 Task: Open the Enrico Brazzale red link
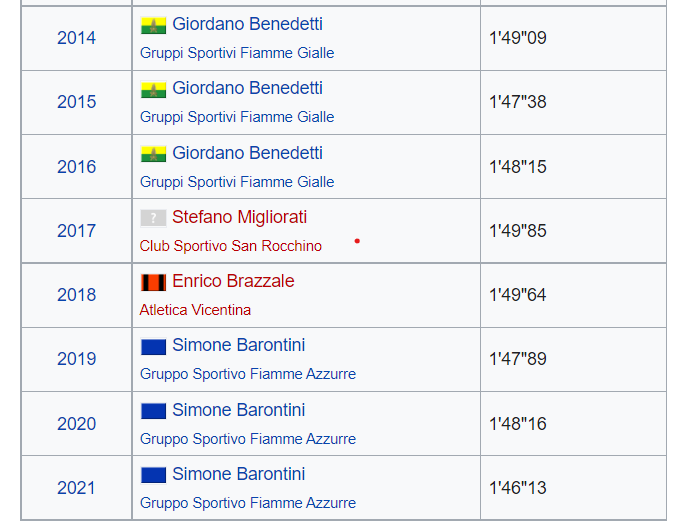point(233,281)
